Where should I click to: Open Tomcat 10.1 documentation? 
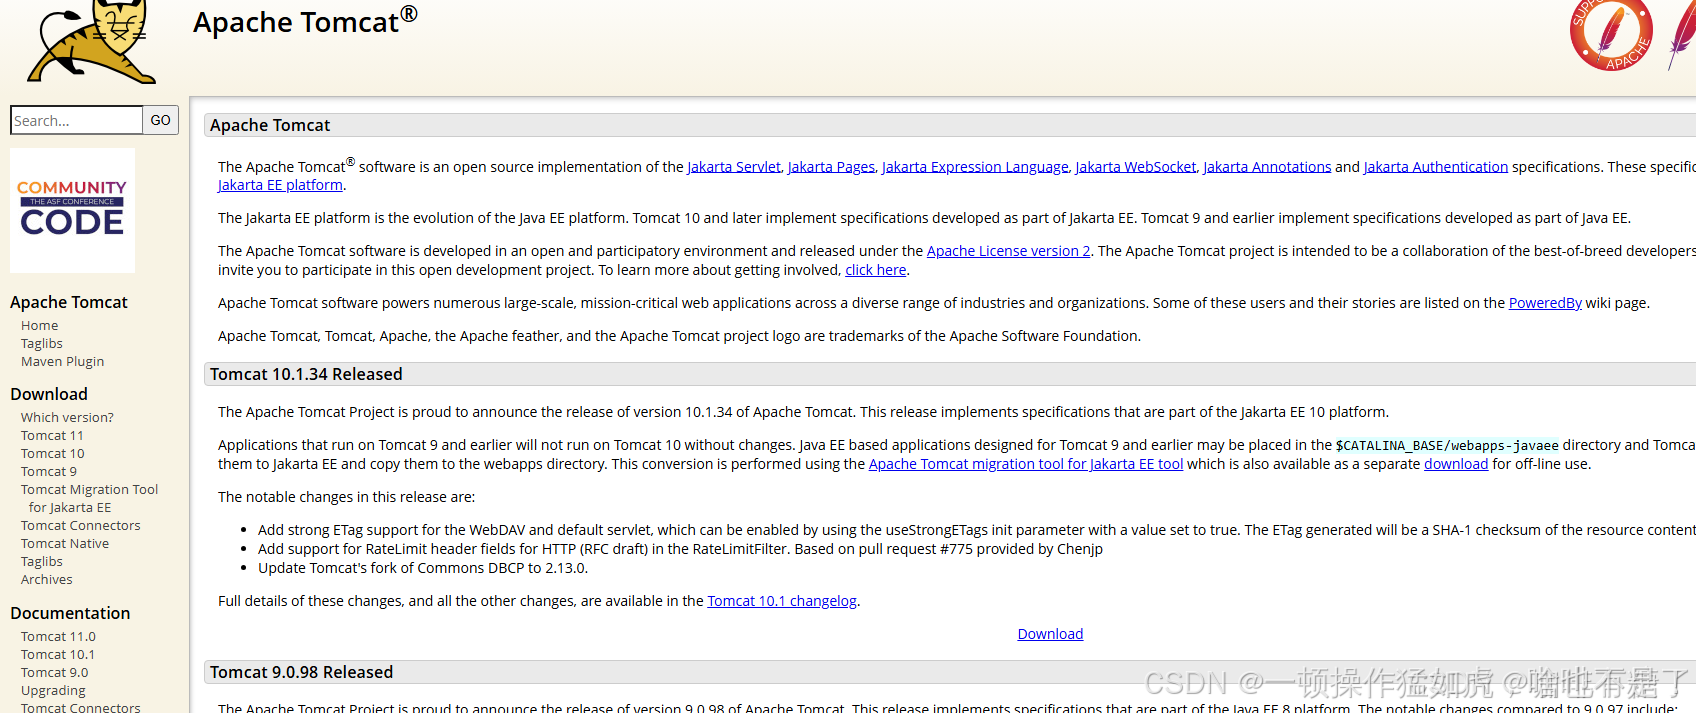(58, 655)
